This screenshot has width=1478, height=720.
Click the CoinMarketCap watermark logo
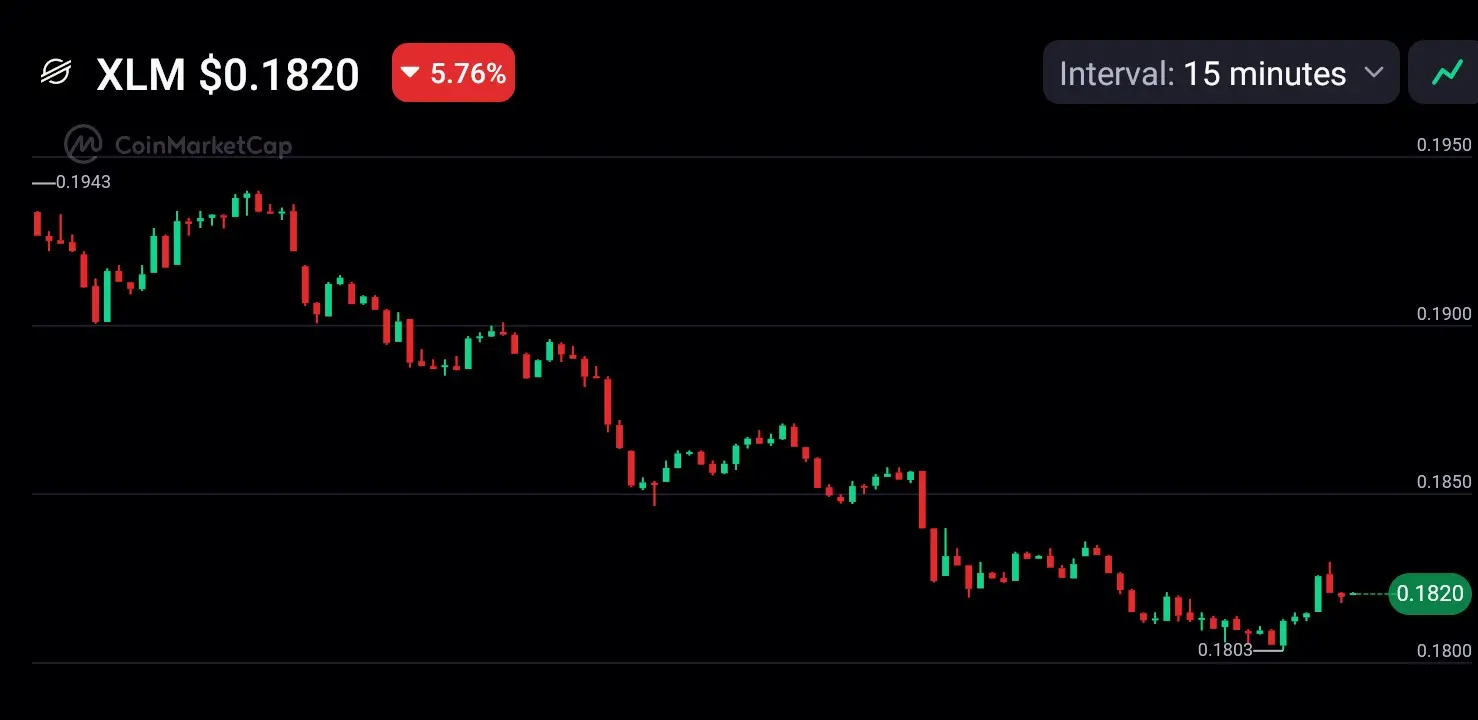click(x=84, y=145)
